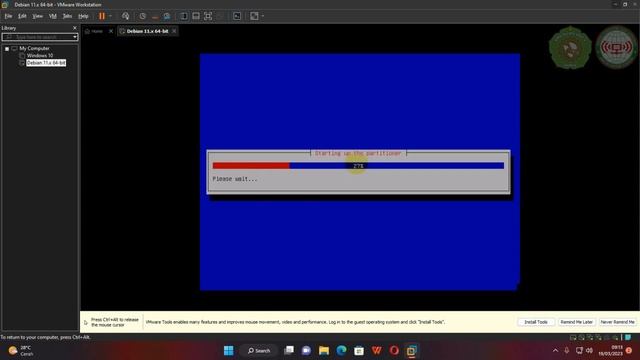Close the Home tab
Viewport: 640px width, 360px height.
111,31
